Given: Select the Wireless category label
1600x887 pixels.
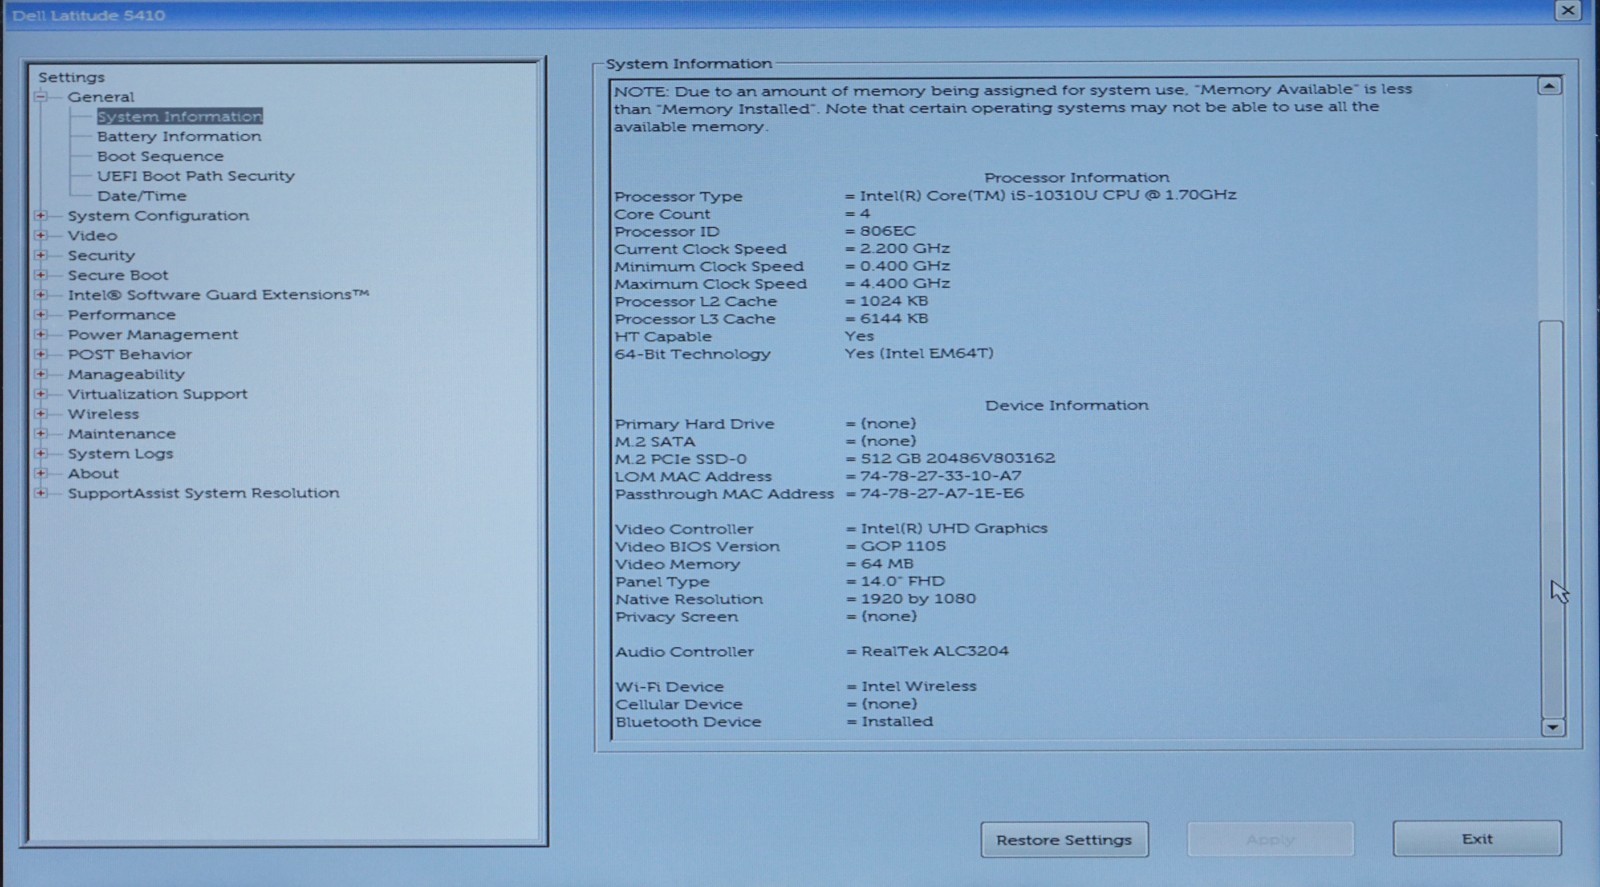Looking at the screenshot, I should point(103,414).
